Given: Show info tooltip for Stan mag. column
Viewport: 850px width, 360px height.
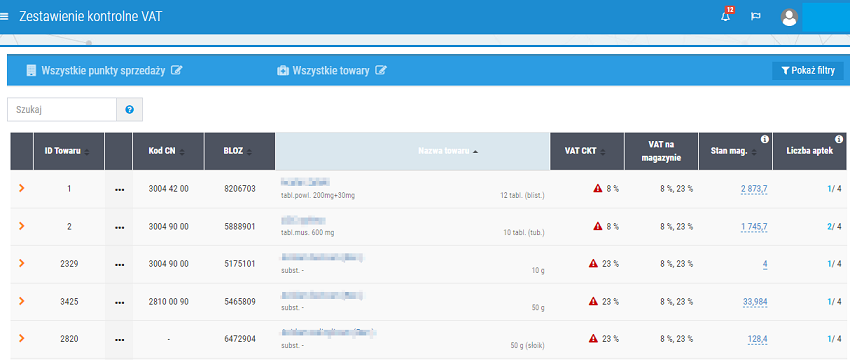Looking at the screenshot, I should 765,139.
